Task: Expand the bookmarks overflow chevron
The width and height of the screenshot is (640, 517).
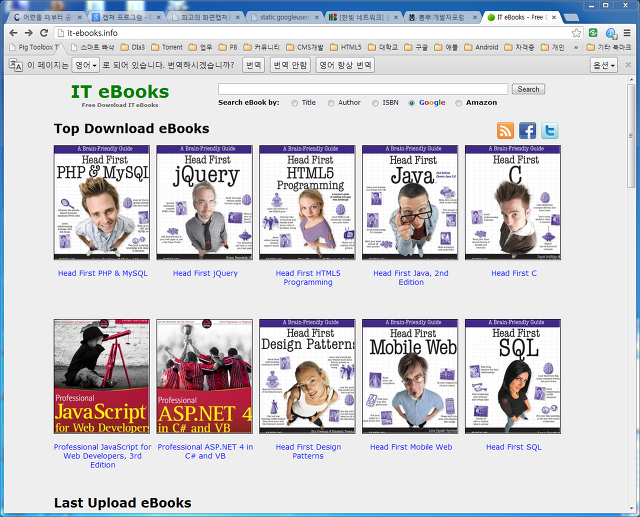Action: click(576, 47)
